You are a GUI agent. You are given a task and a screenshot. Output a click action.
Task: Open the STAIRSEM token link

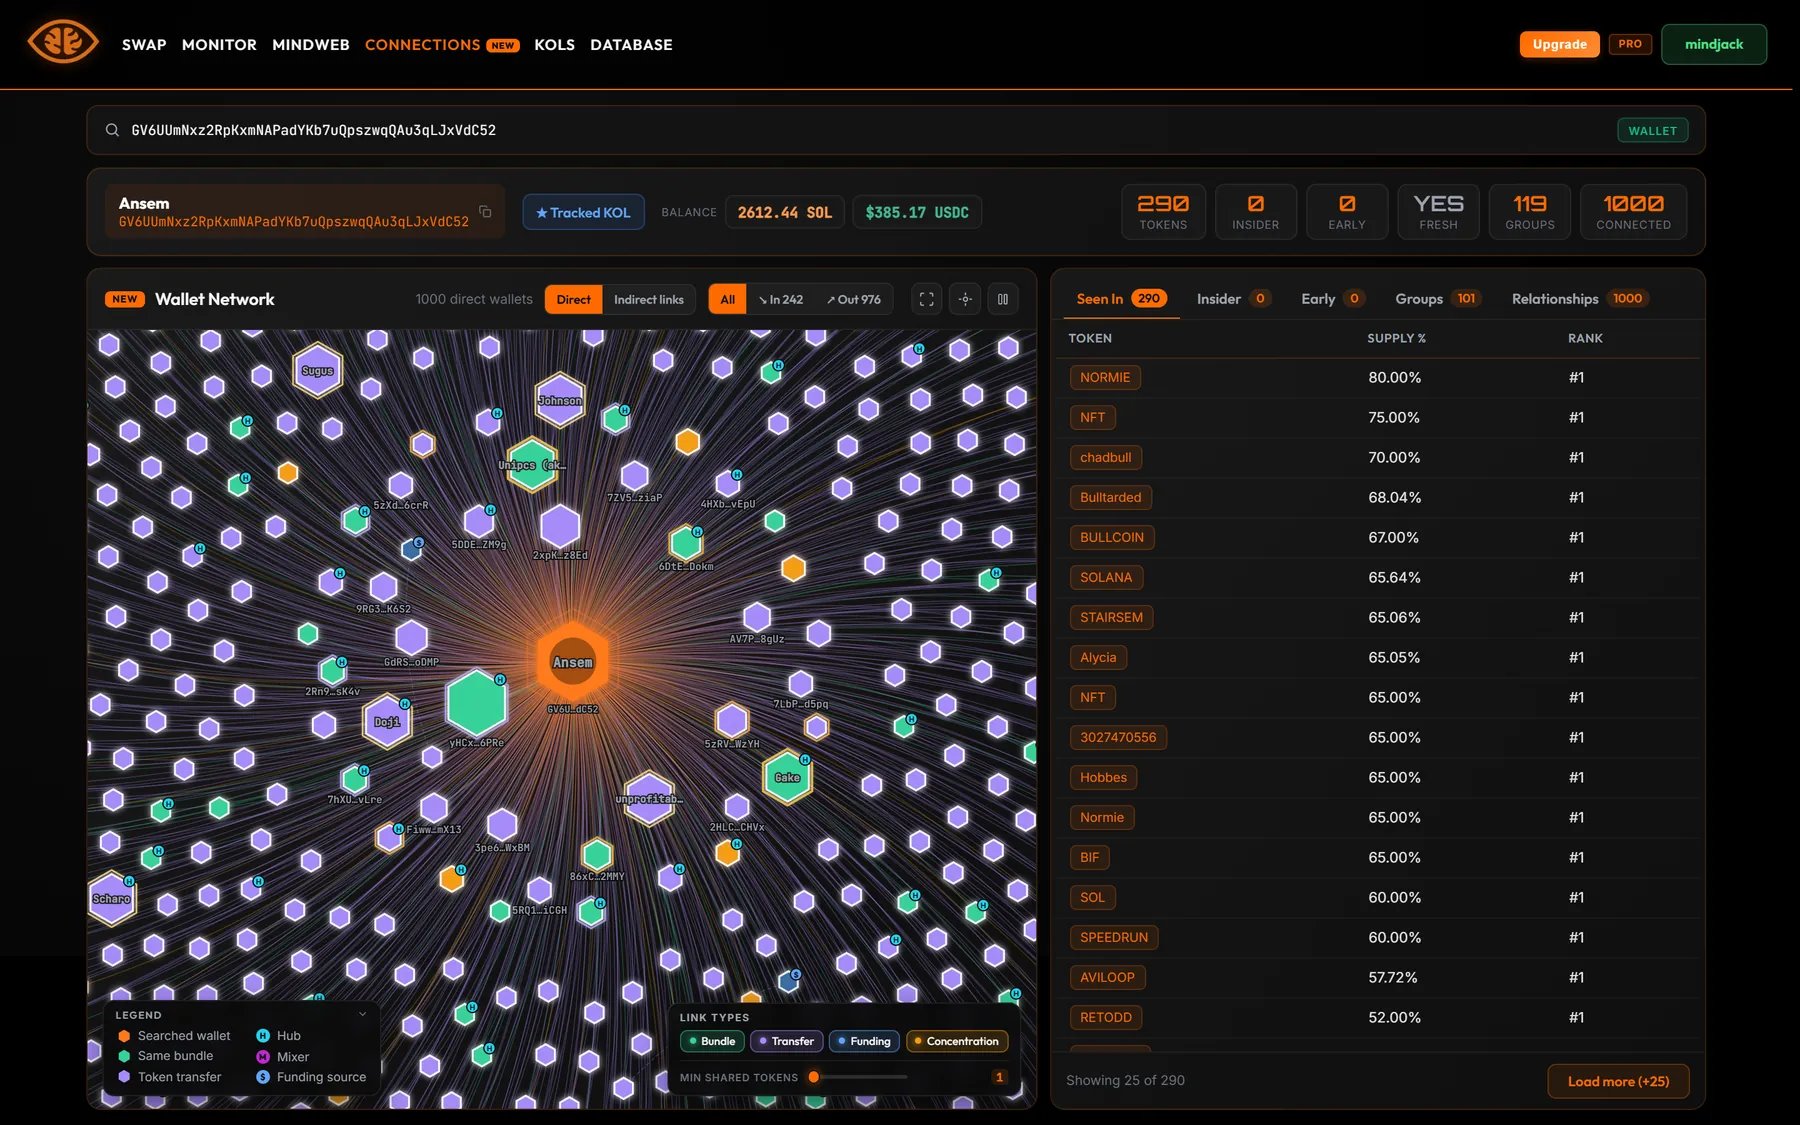(x=1111, y=617)
